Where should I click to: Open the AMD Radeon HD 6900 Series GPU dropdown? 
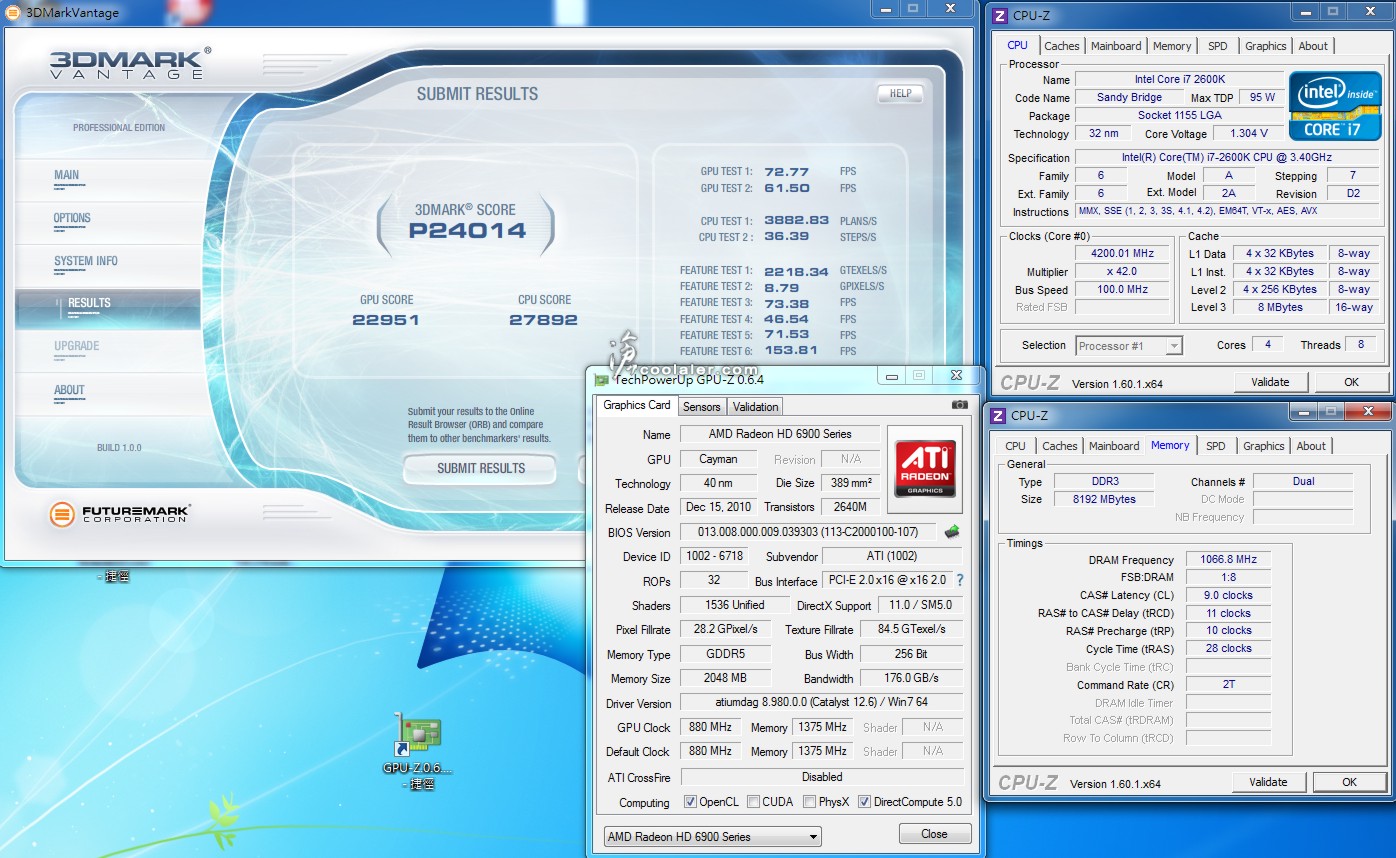[712, 837]
